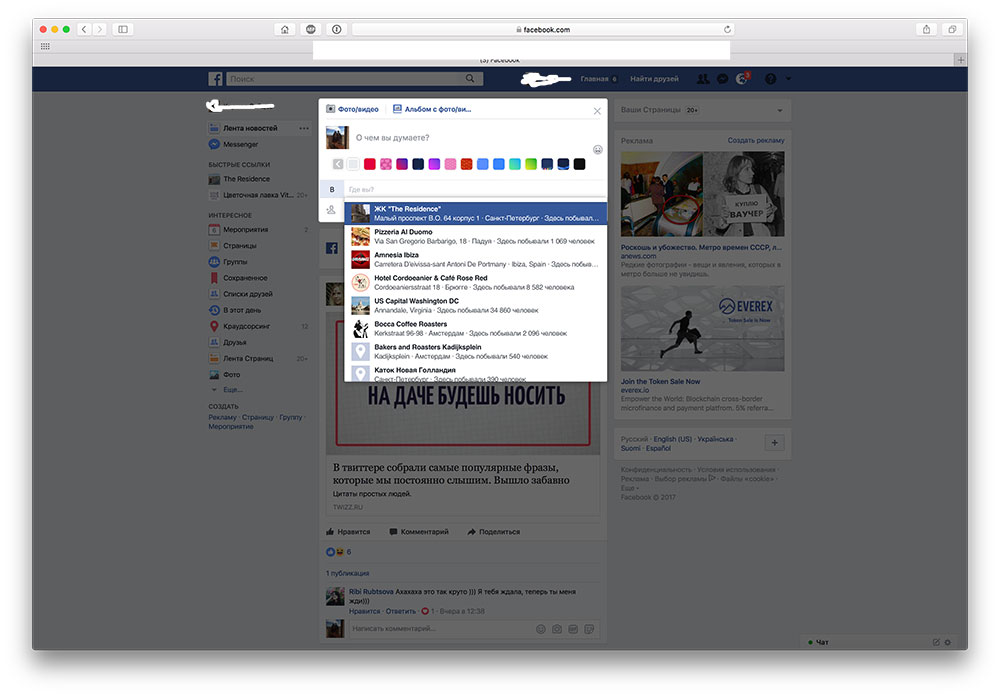
Task: Click the Фото/видео camera icon
Action: [x=330, y=109]
